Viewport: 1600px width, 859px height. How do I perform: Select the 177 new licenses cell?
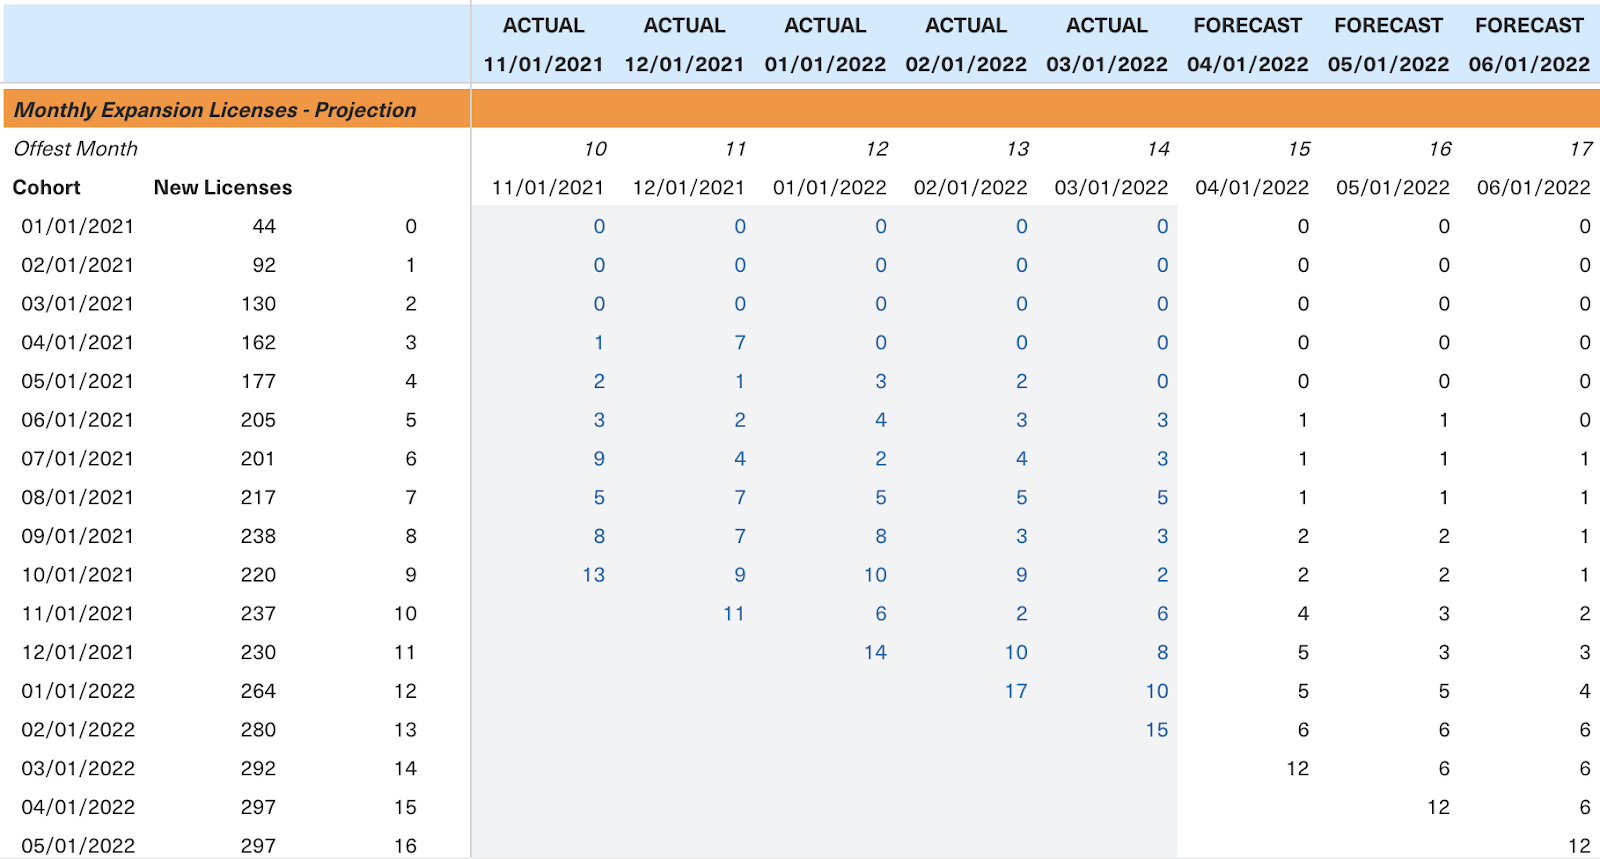click(x=258, y=382)
